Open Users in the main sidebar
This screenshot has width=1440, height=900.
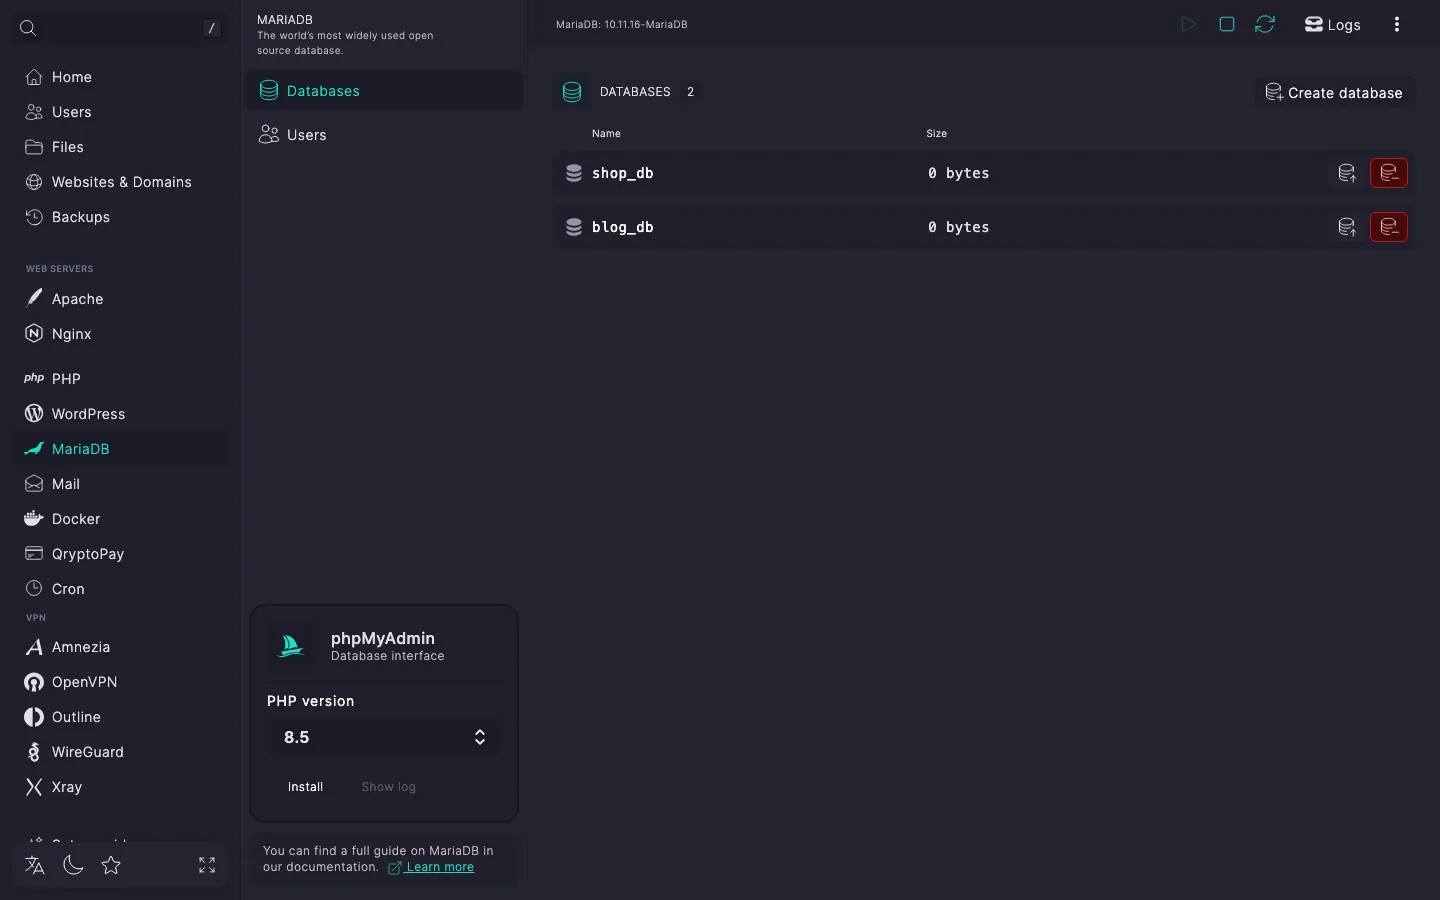(x=120, y=112)
